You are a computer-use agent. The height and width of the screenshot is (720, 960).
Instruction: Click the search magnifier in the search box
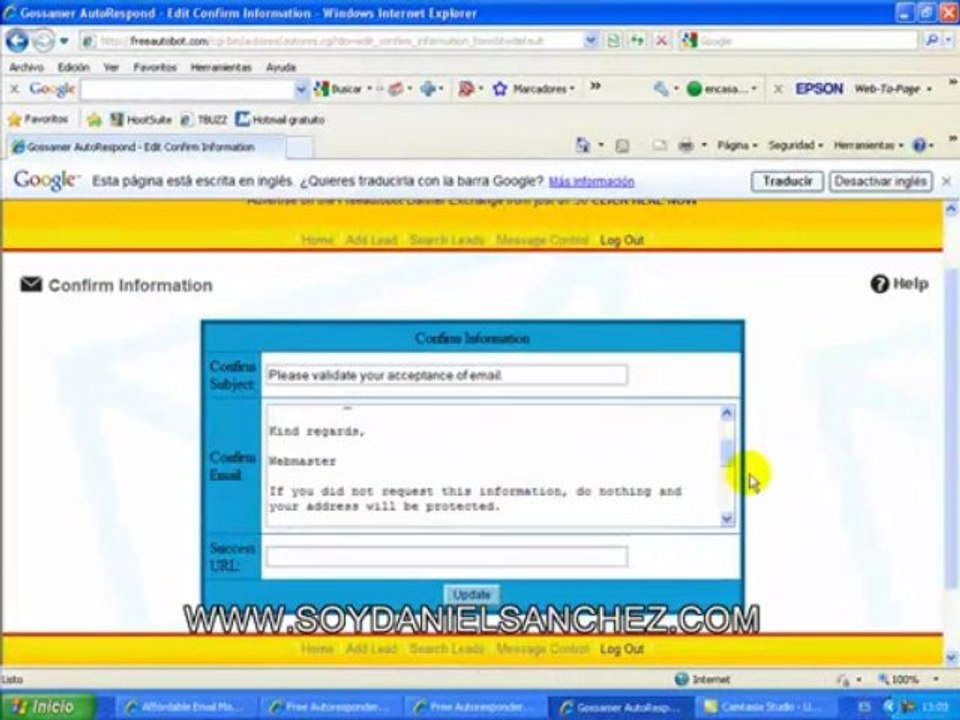pyautogui.click(x=931, y=40)
